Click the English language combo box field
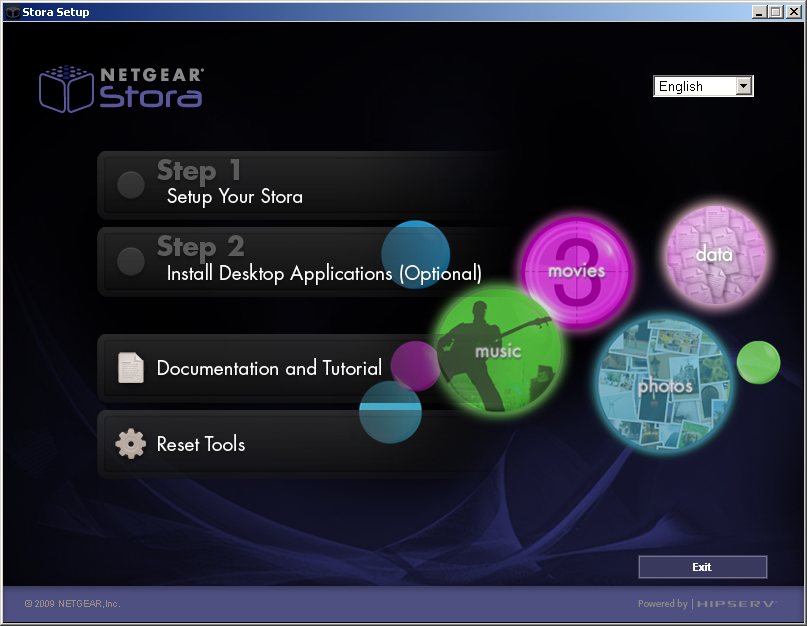Screen dimensions: 807x626 703,86
